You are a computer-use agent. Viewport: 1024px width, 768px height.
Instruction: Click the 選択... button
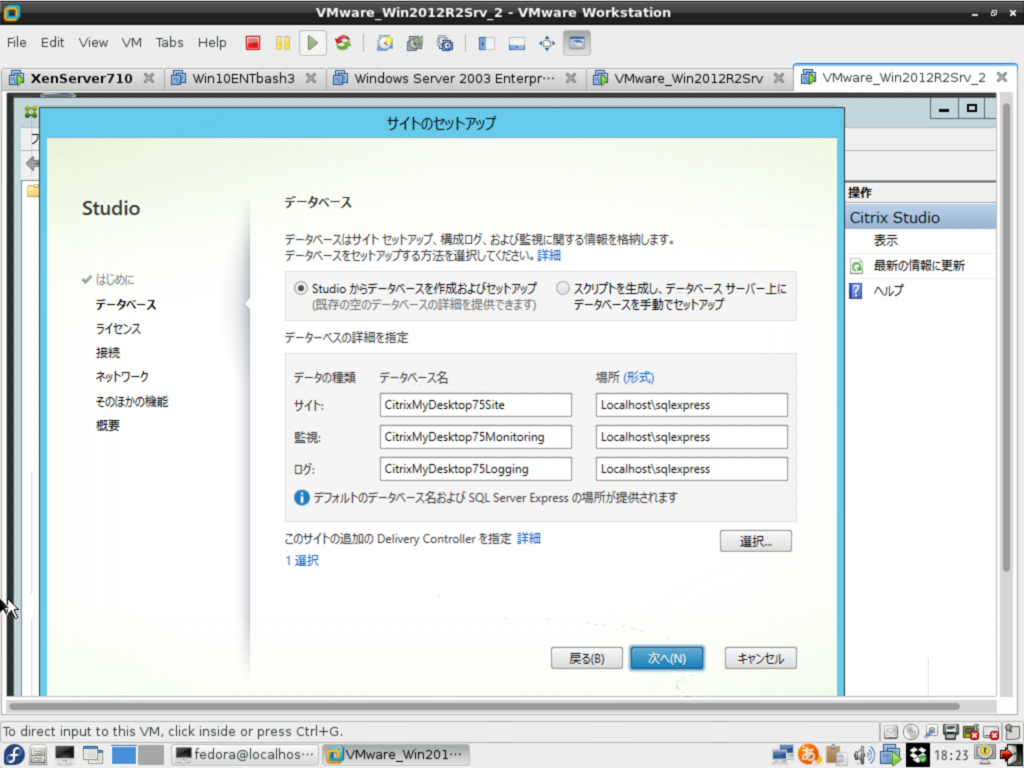click(x=756, y=541)
